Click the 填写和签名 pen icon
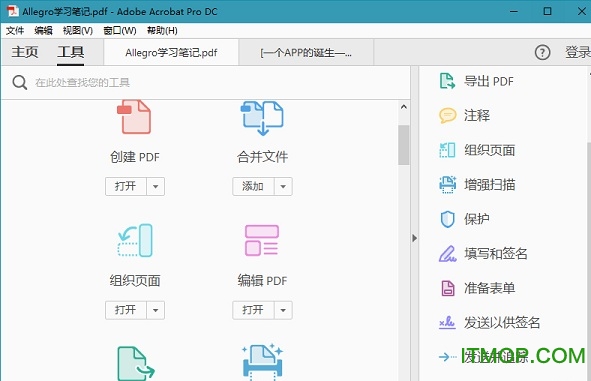 tap(447, 254)
